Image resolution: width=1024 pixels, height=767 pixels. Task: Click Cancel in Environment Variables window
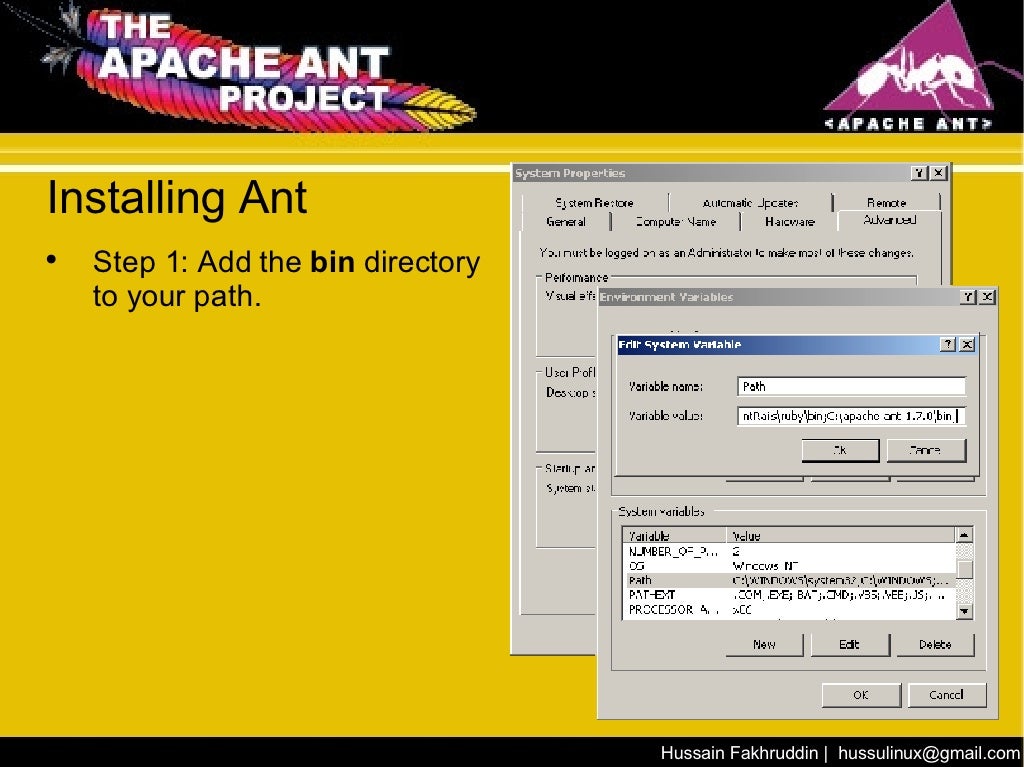pyautogui.click(x=946, y=694)
